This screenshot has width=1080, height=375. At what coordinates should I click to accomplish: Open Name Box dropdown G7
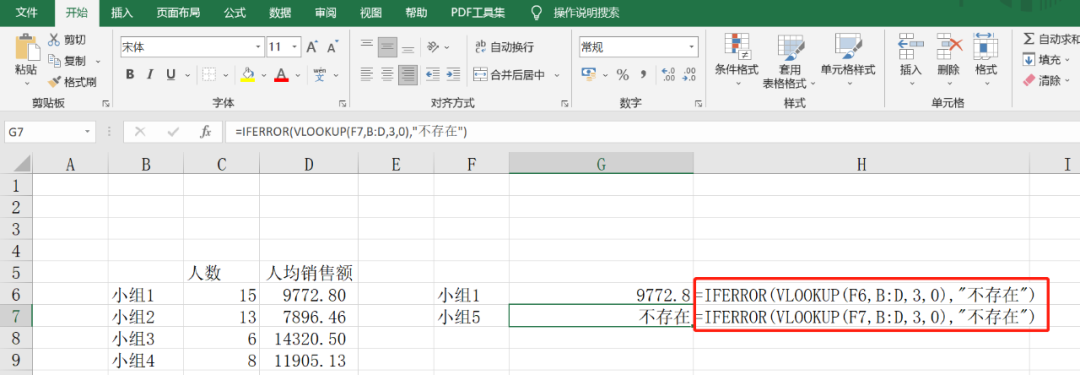point(87,132)
